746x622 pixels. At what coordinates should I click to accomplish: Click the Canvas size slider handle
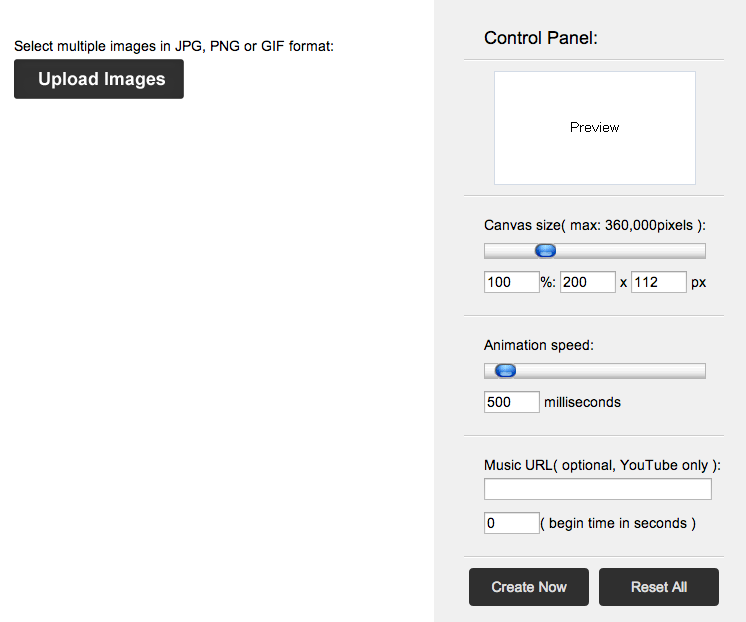coord(545,251)
